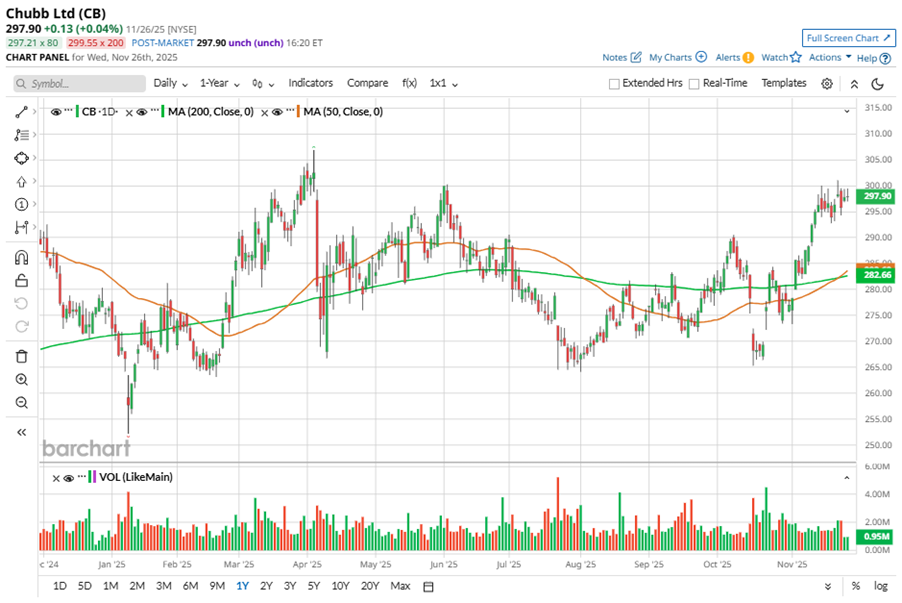Open the 1-Year period dropdown
The image size is (902, 603).
pyautogui.click(x=220, y=83)
